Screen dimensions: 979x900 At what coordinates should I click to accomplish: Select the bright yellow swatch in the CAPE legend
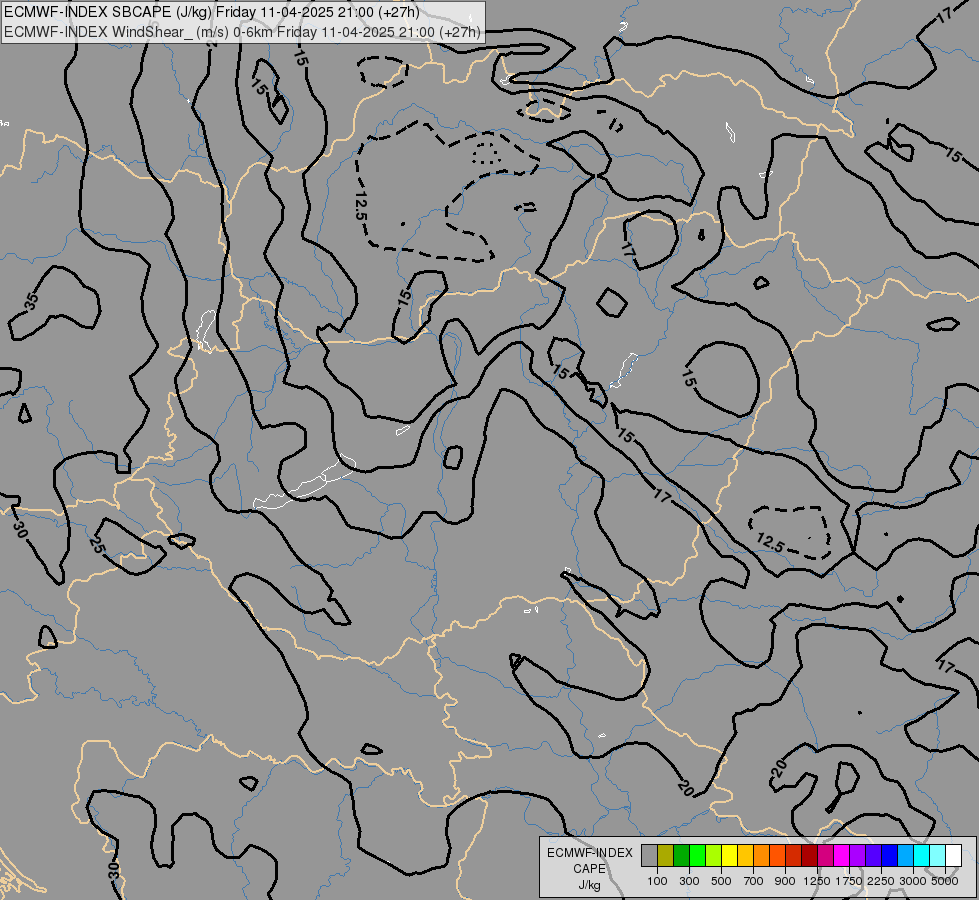(x=729, y=856)
